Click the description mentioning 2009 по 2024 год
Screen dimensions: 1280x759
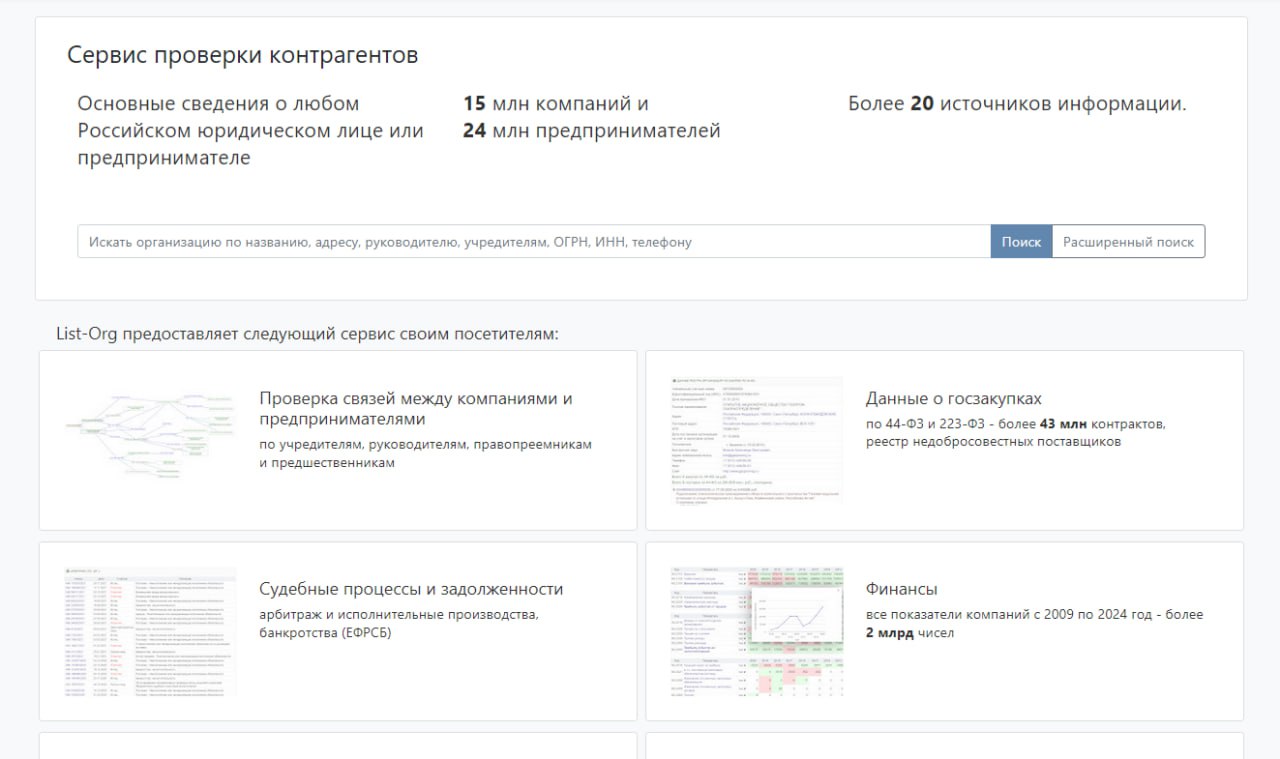[x=1034, y=623]
